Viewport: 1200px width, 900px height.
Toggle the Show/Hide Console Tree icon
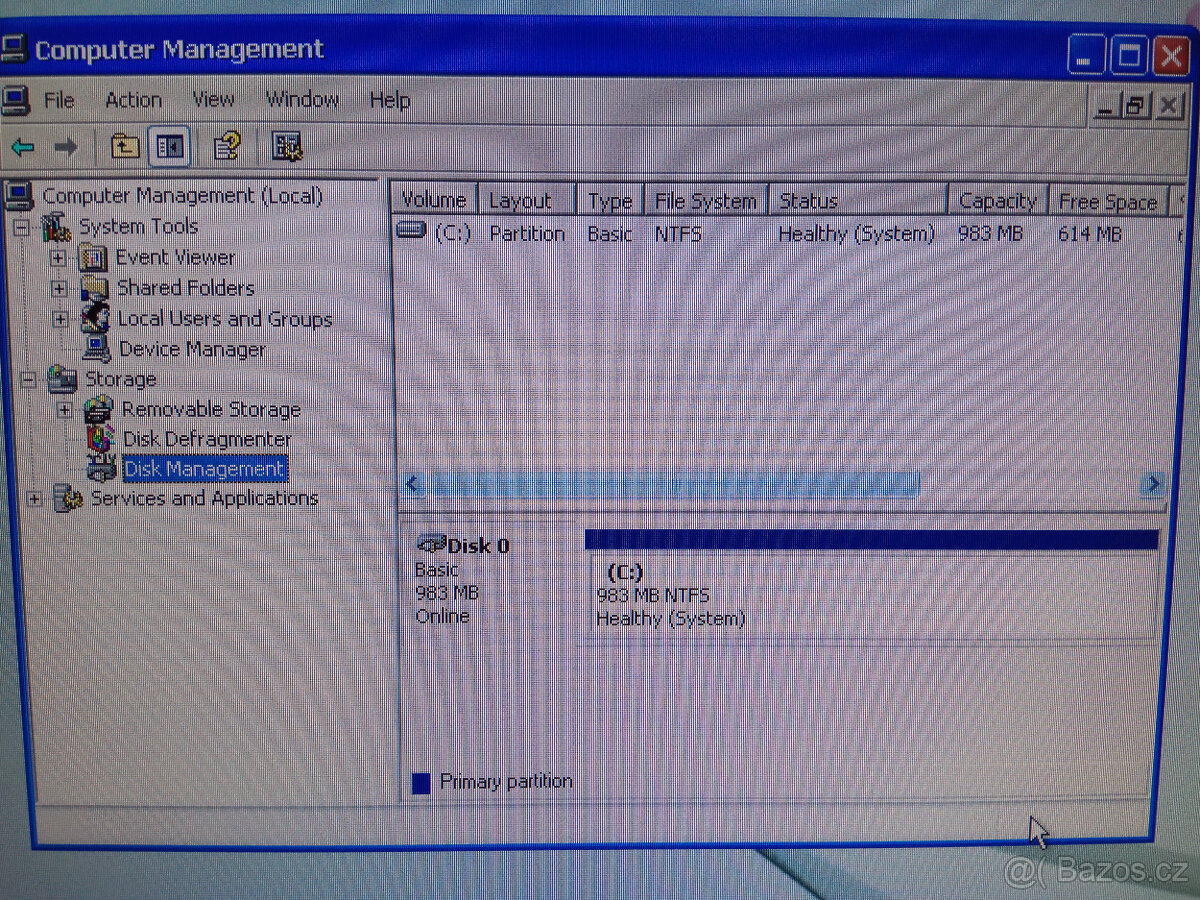click(169, 148)
